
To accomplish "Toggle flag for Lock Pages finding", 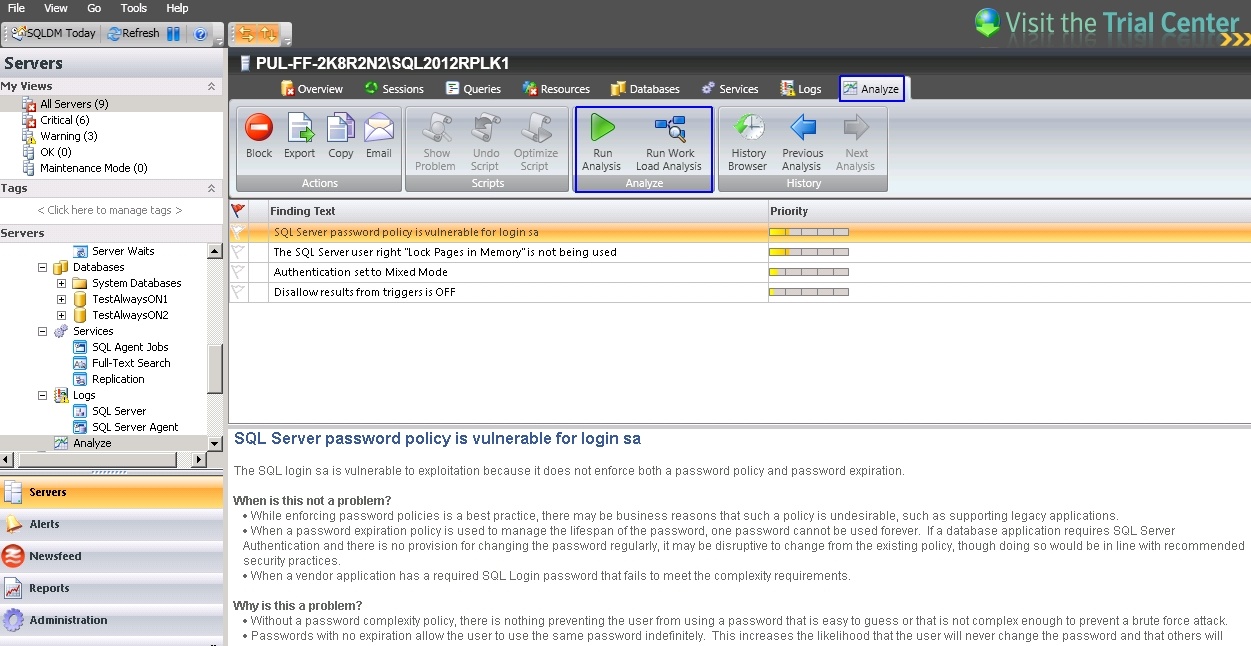I will pos(238,252).
